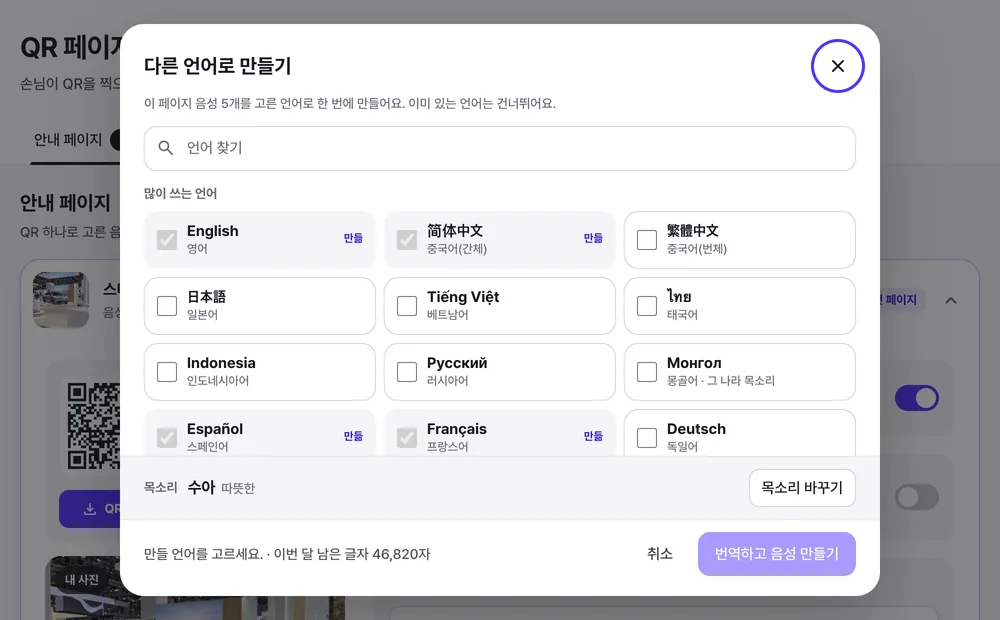The height and width of the screenshot is (620, 1000).
Task: Click the 언어 찾기 search field
Action: (x=499, y=148)
